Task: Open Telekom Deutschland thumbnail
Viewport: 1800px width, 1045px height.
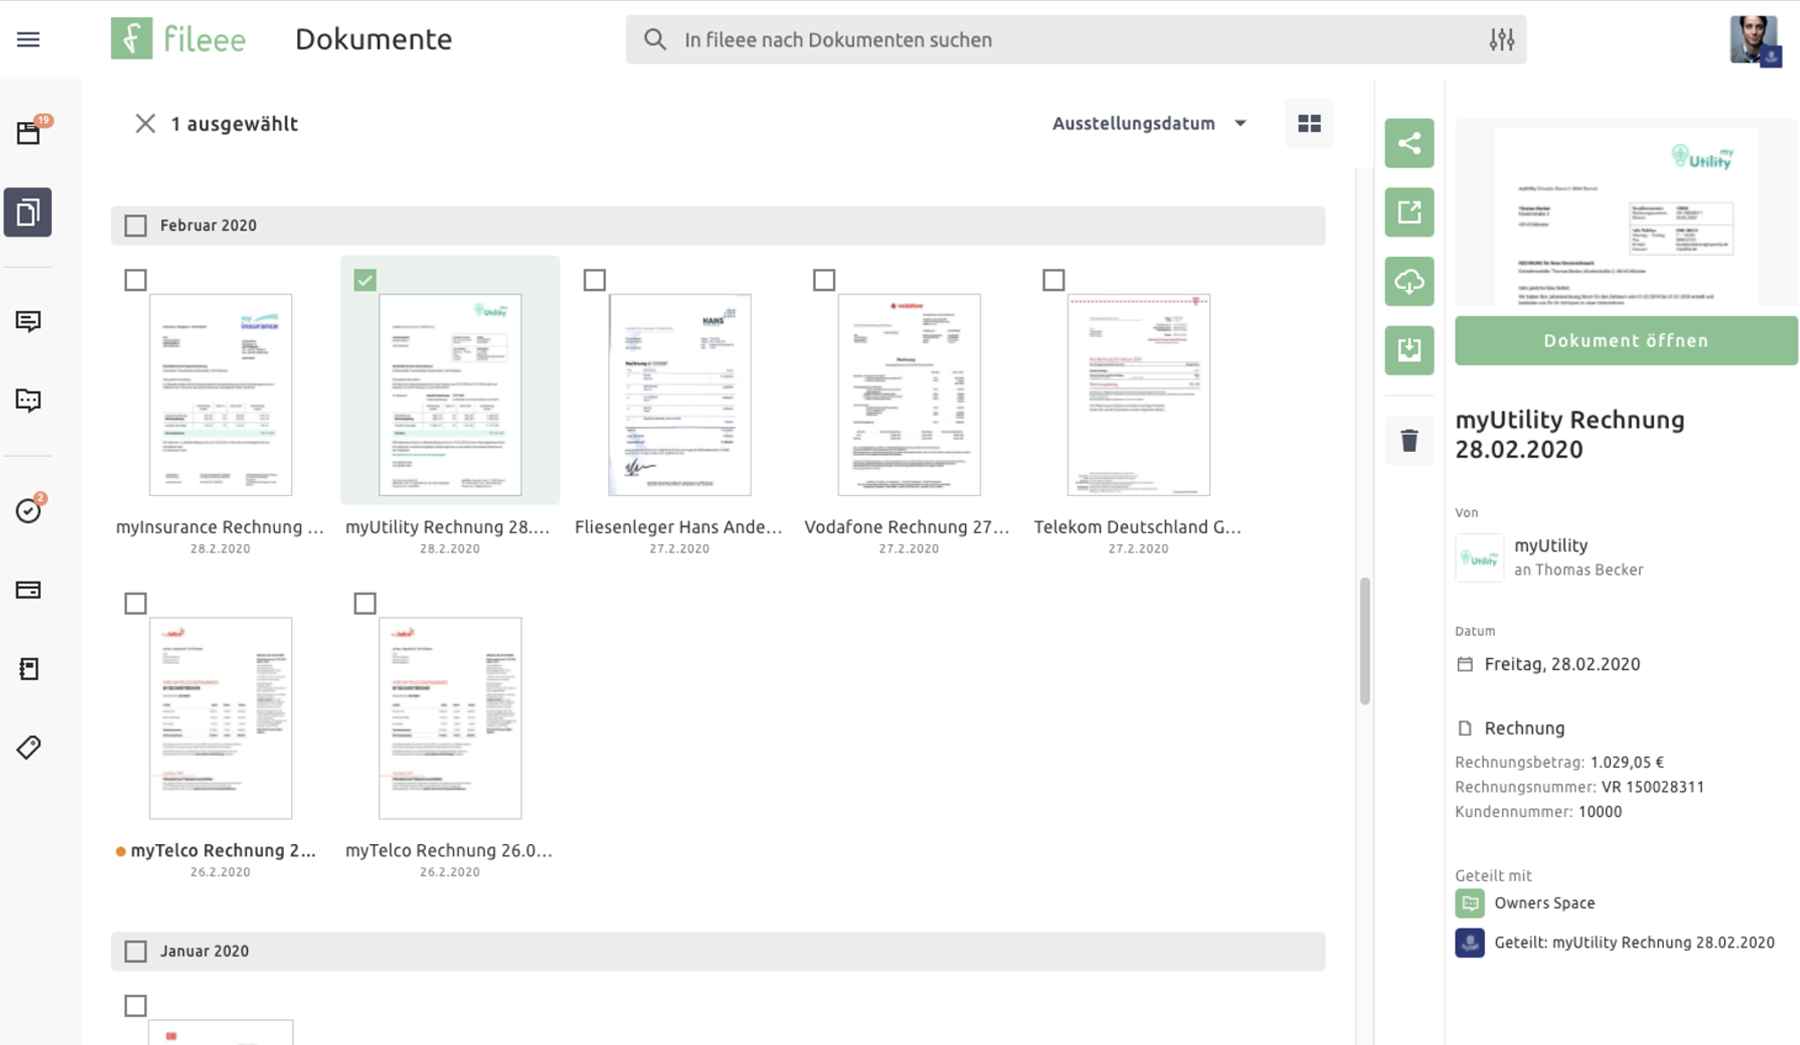Action: (x=1138, y=395)
